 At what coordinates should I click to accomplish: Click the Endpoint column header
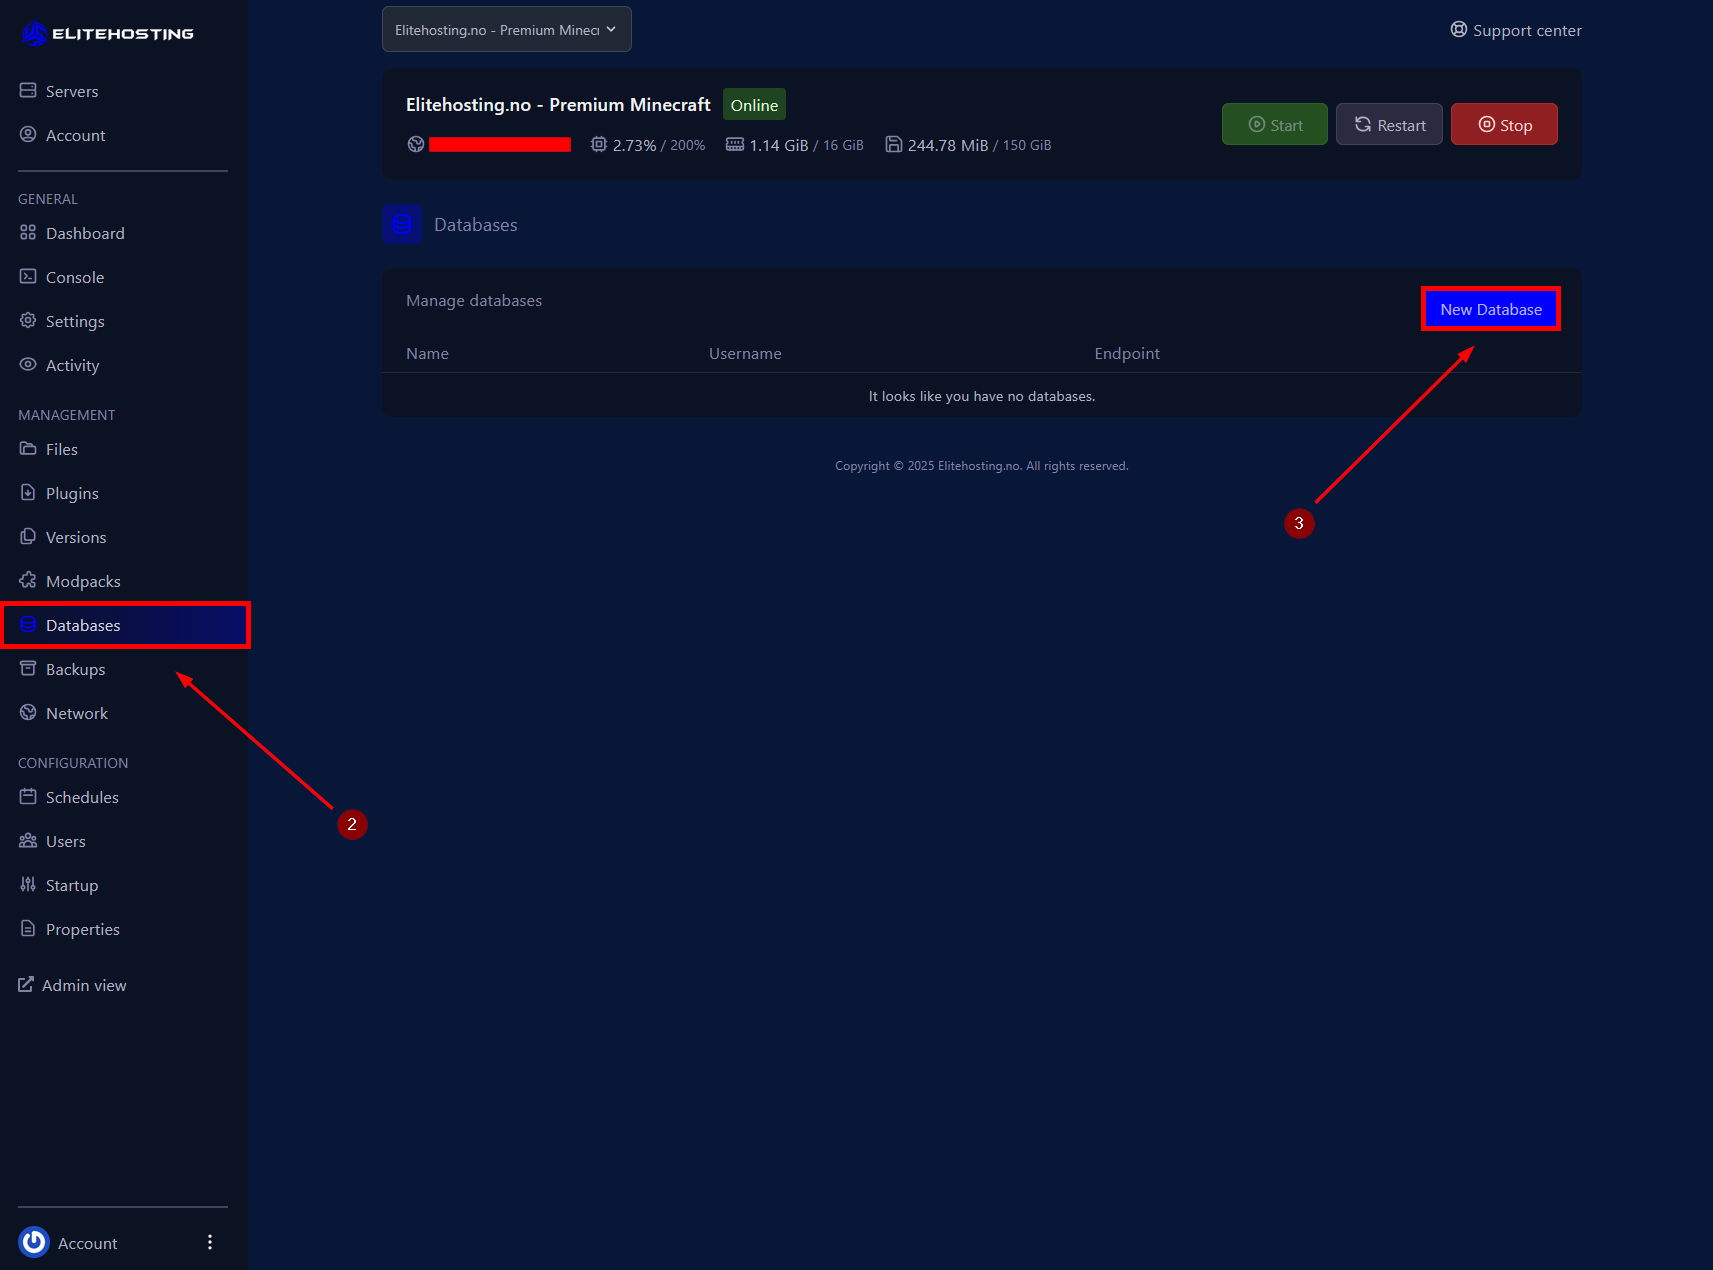[x=1127, y=353]
